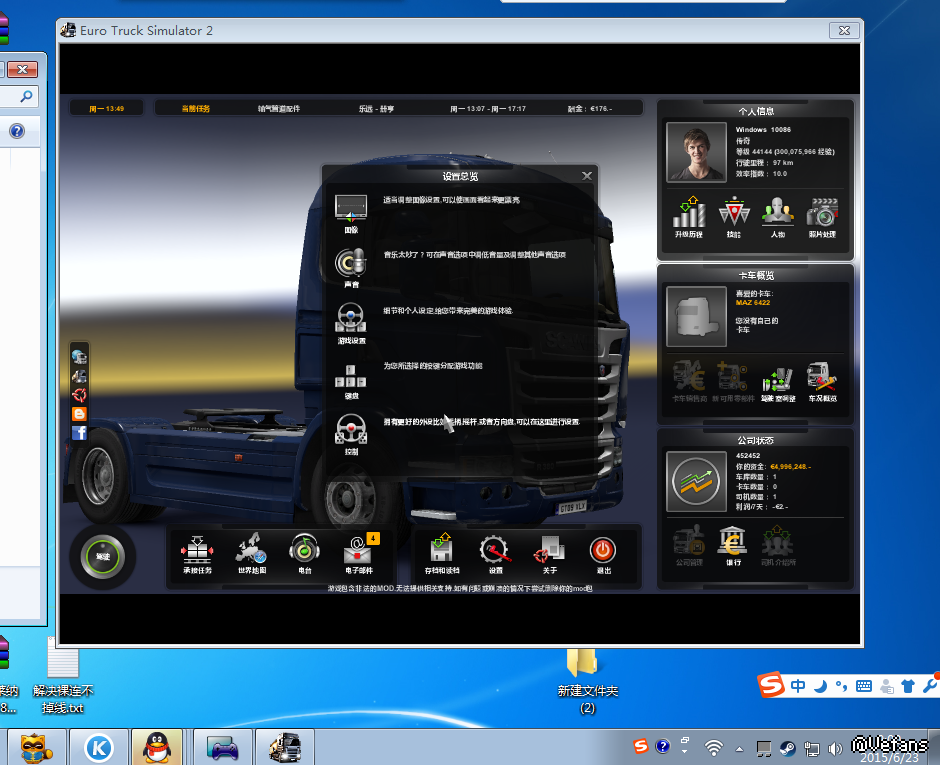
Task: Click the blue K app taskbar icon
Action: [99, 748]
